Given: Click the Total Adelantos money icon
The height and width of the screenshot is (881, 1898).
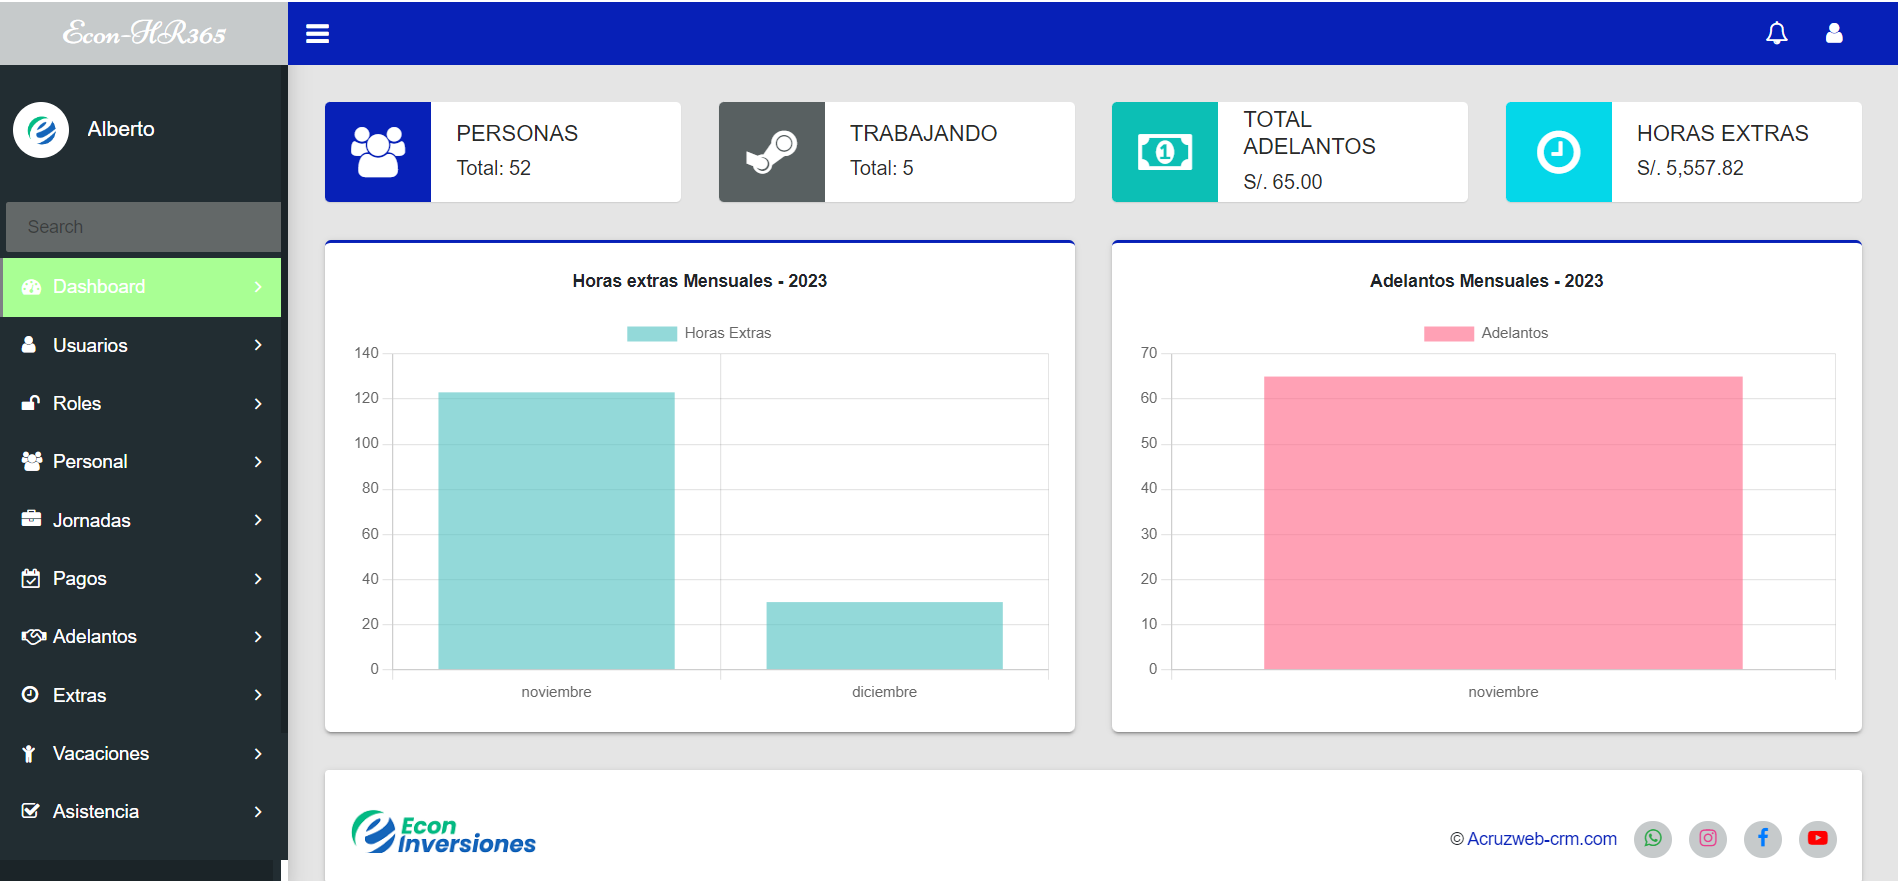Looking at the screenshot, I should [x=1165, y=152].
